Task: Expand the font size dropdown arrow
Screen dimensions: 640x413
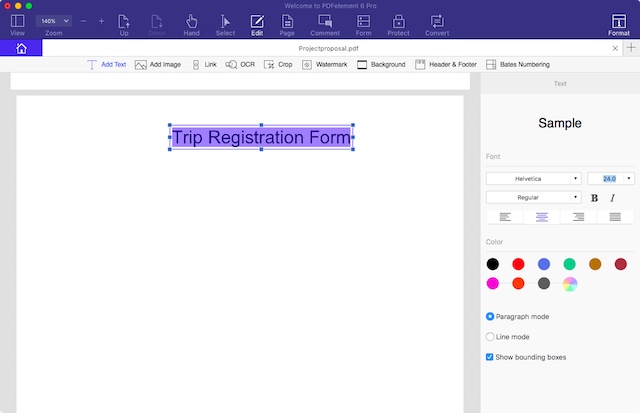Action: [629, 178]
